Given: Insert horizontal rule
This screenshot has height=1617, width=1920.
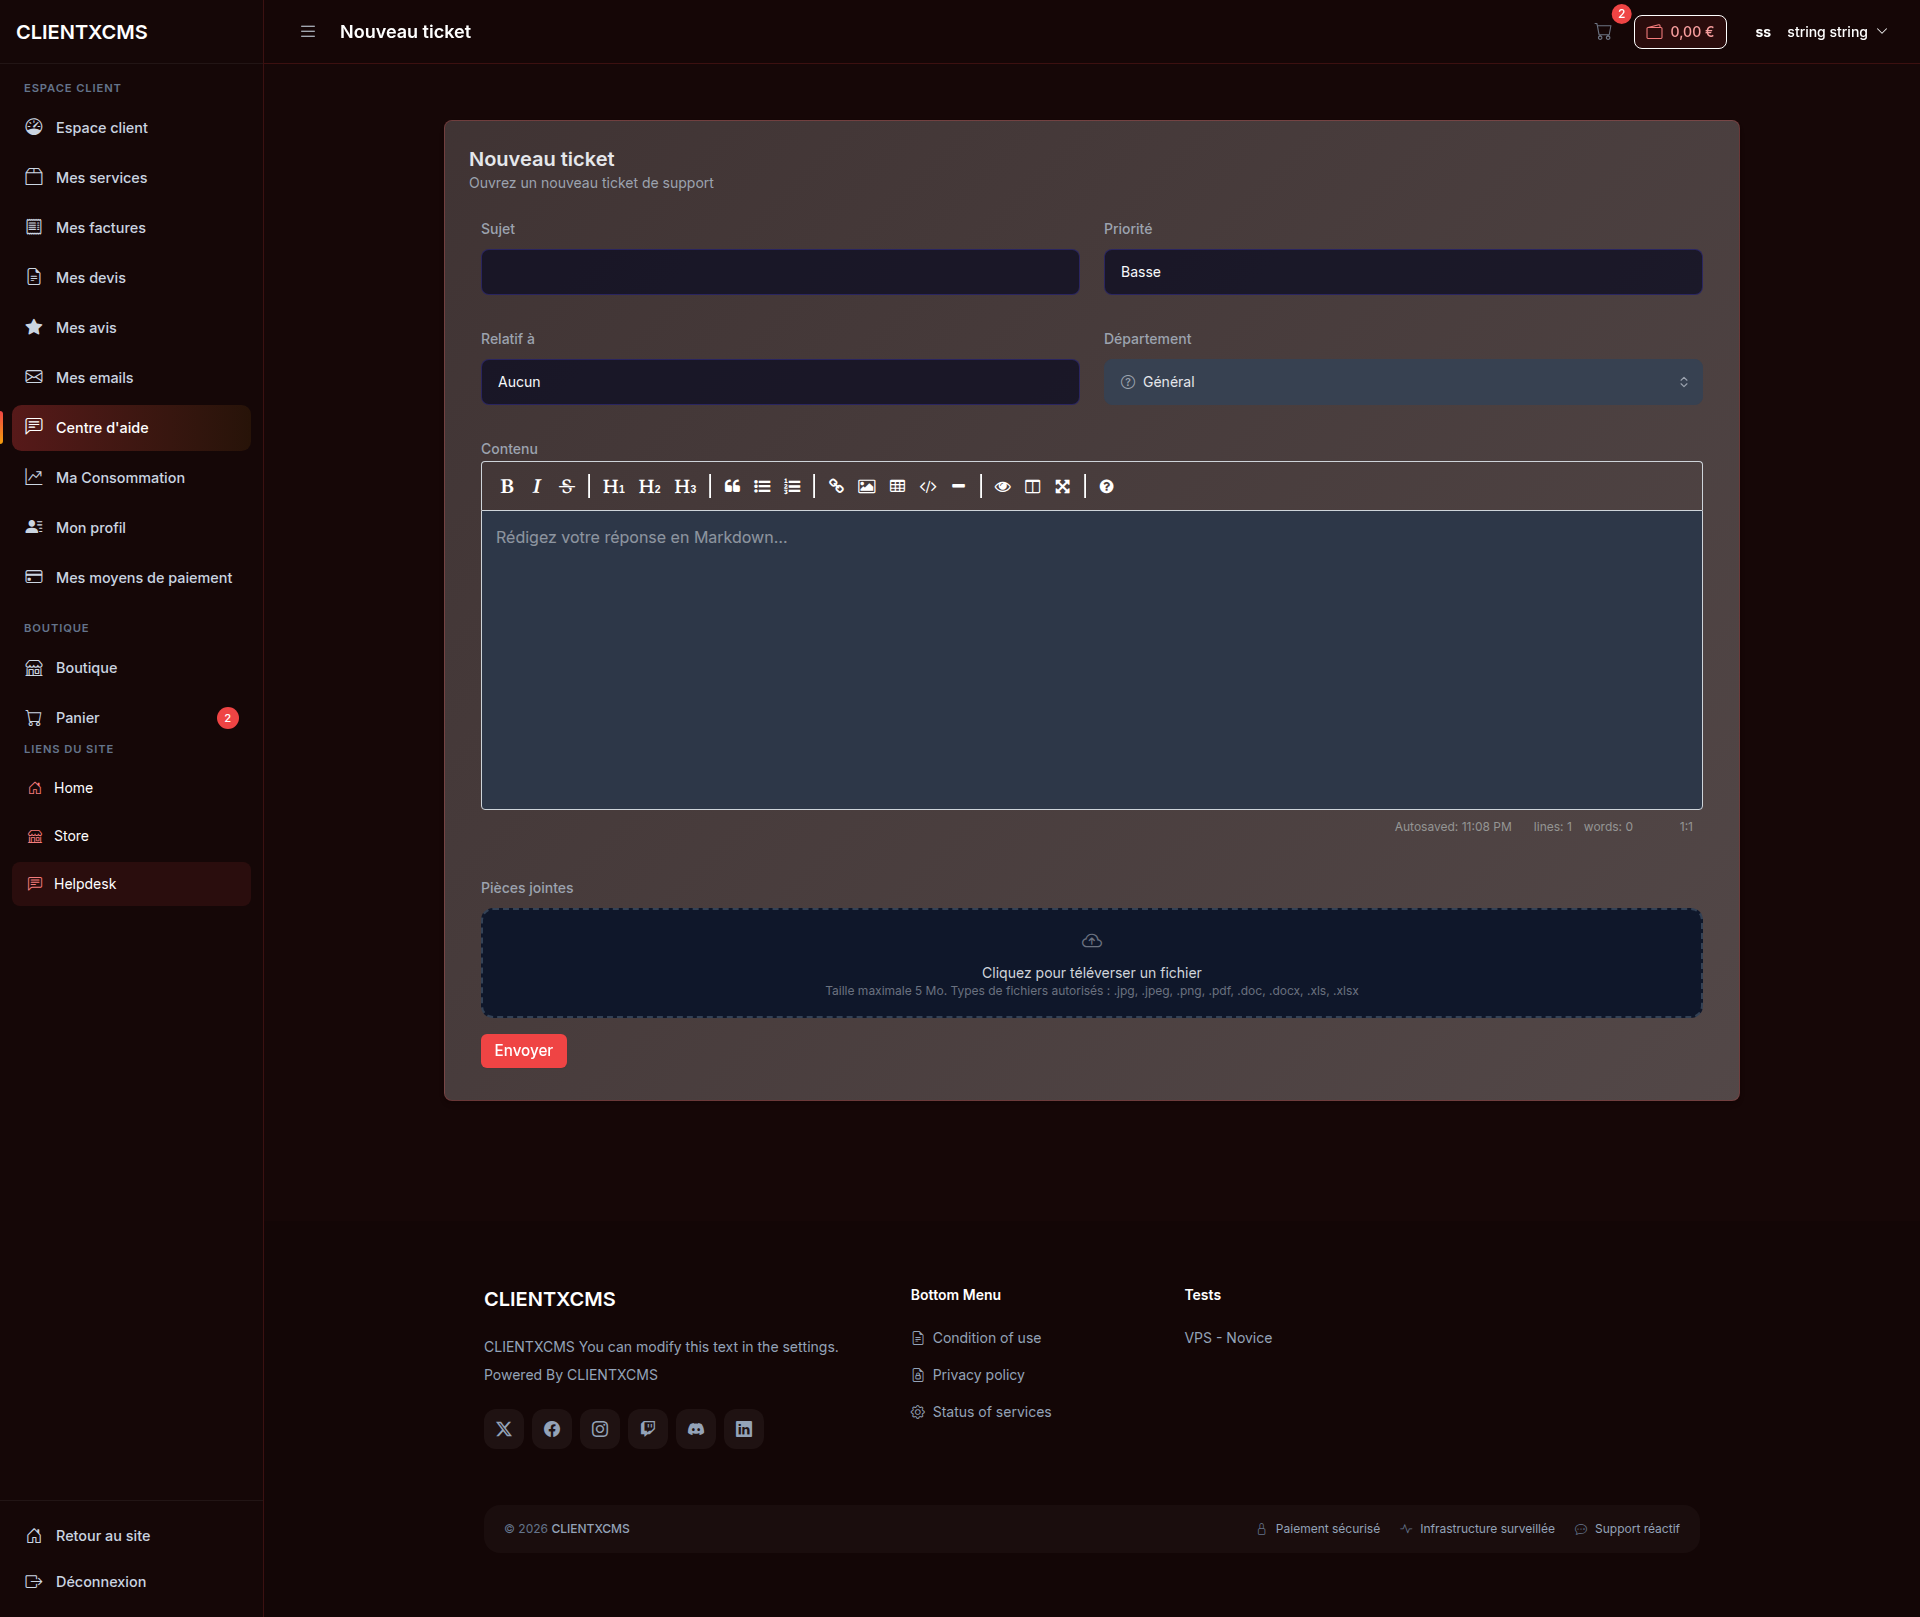Looking at the screenshot, I should point(958,487).
